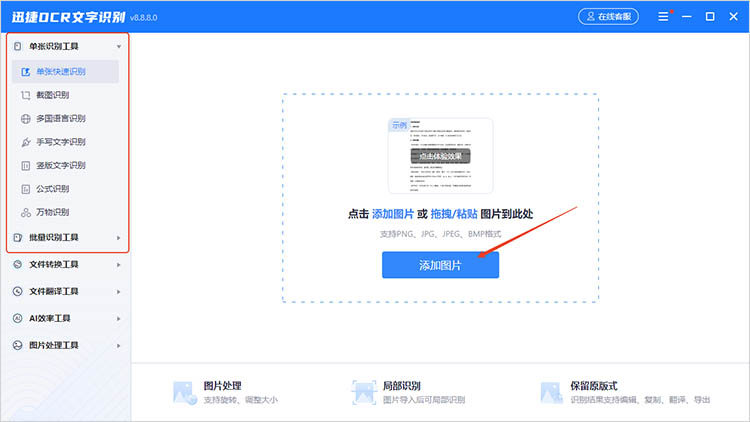Click the 保留原版式 feature icon at bottom
Image resolution: width=750 pixels, height=422 pixels.
pyautogui.click(x=551, y=393)
